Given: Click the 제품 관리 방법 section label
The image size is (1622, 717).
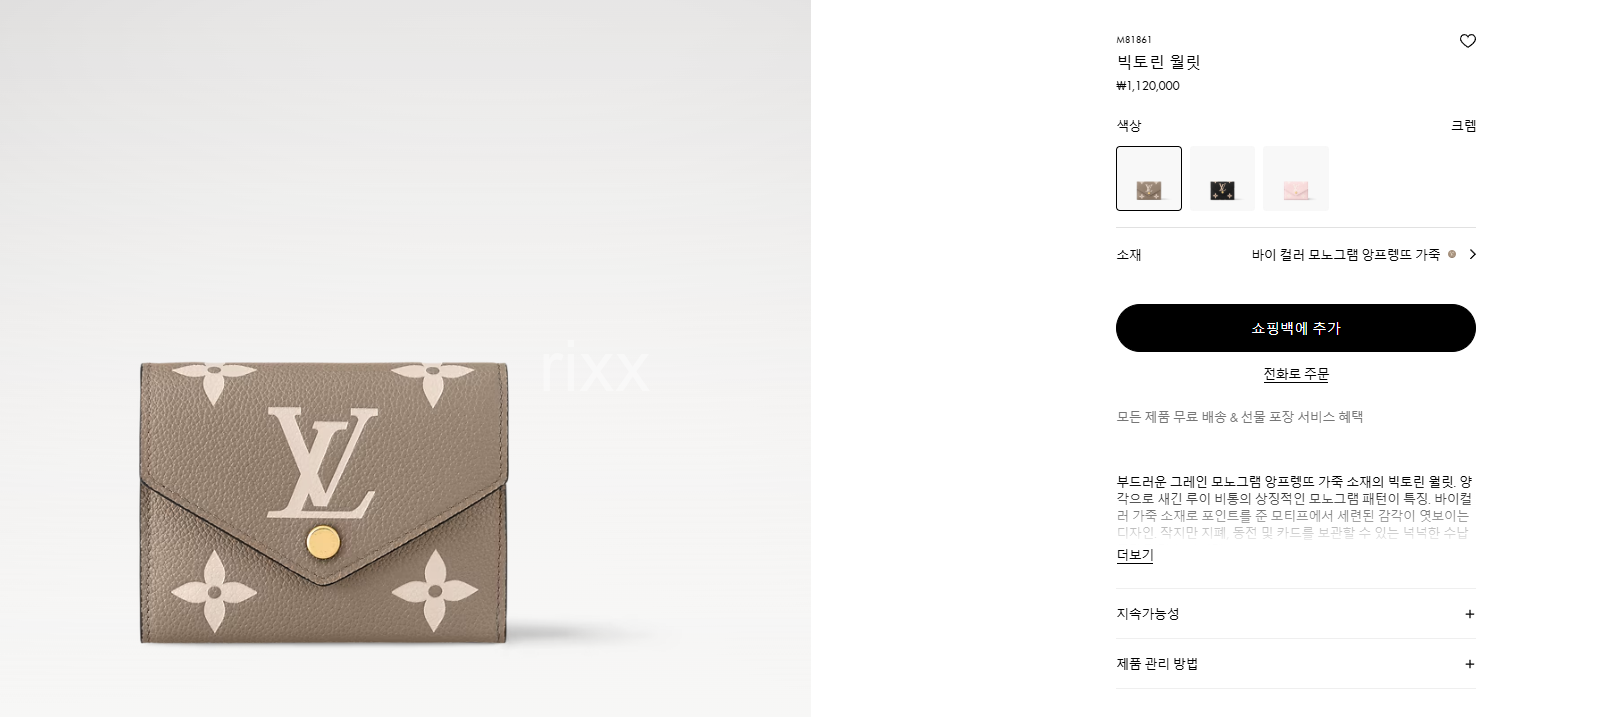Looking at the screenshot, I should click(1157, 664).
